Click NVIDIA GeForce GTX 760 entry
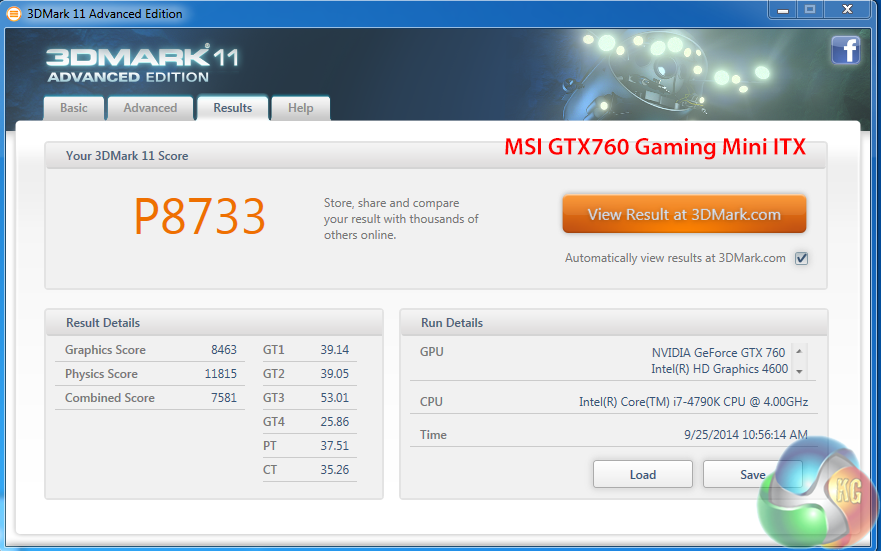This screenshot has height=551, width=881. tap(718, 353)
